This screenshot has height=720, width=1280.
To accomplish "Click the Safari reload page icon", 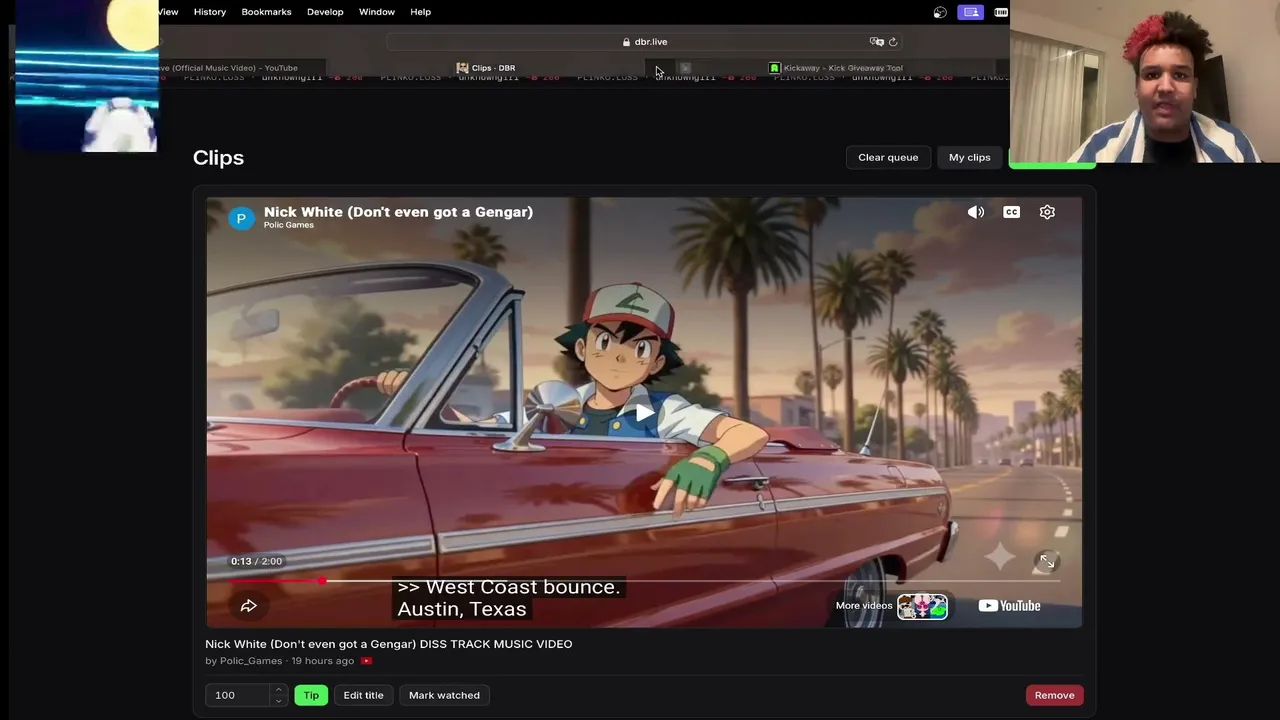I will point(893,42).
